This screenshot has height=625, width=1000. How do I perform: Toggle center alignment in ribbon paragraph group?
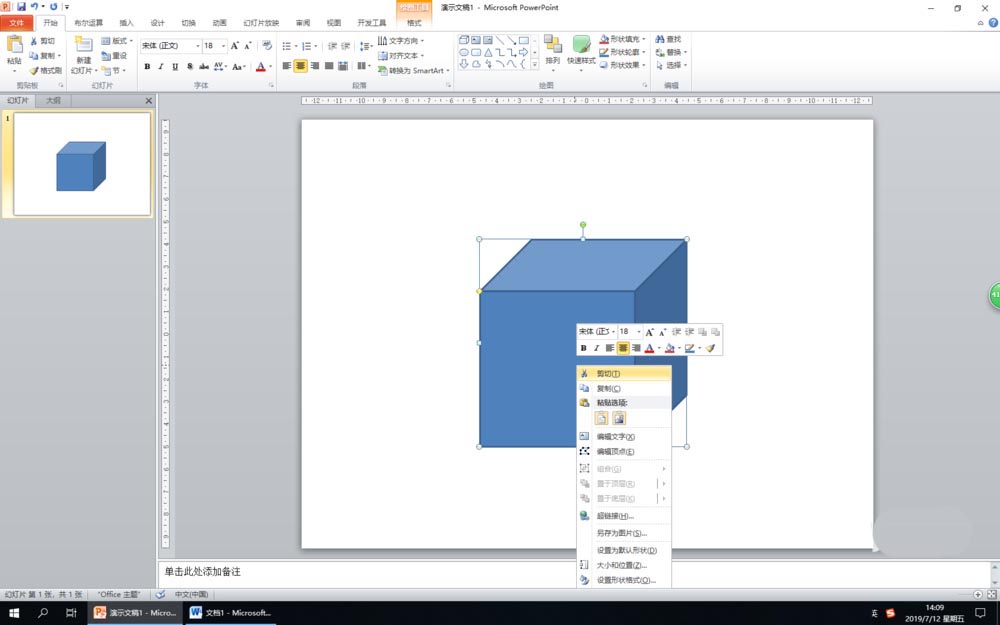click(300, 66)
